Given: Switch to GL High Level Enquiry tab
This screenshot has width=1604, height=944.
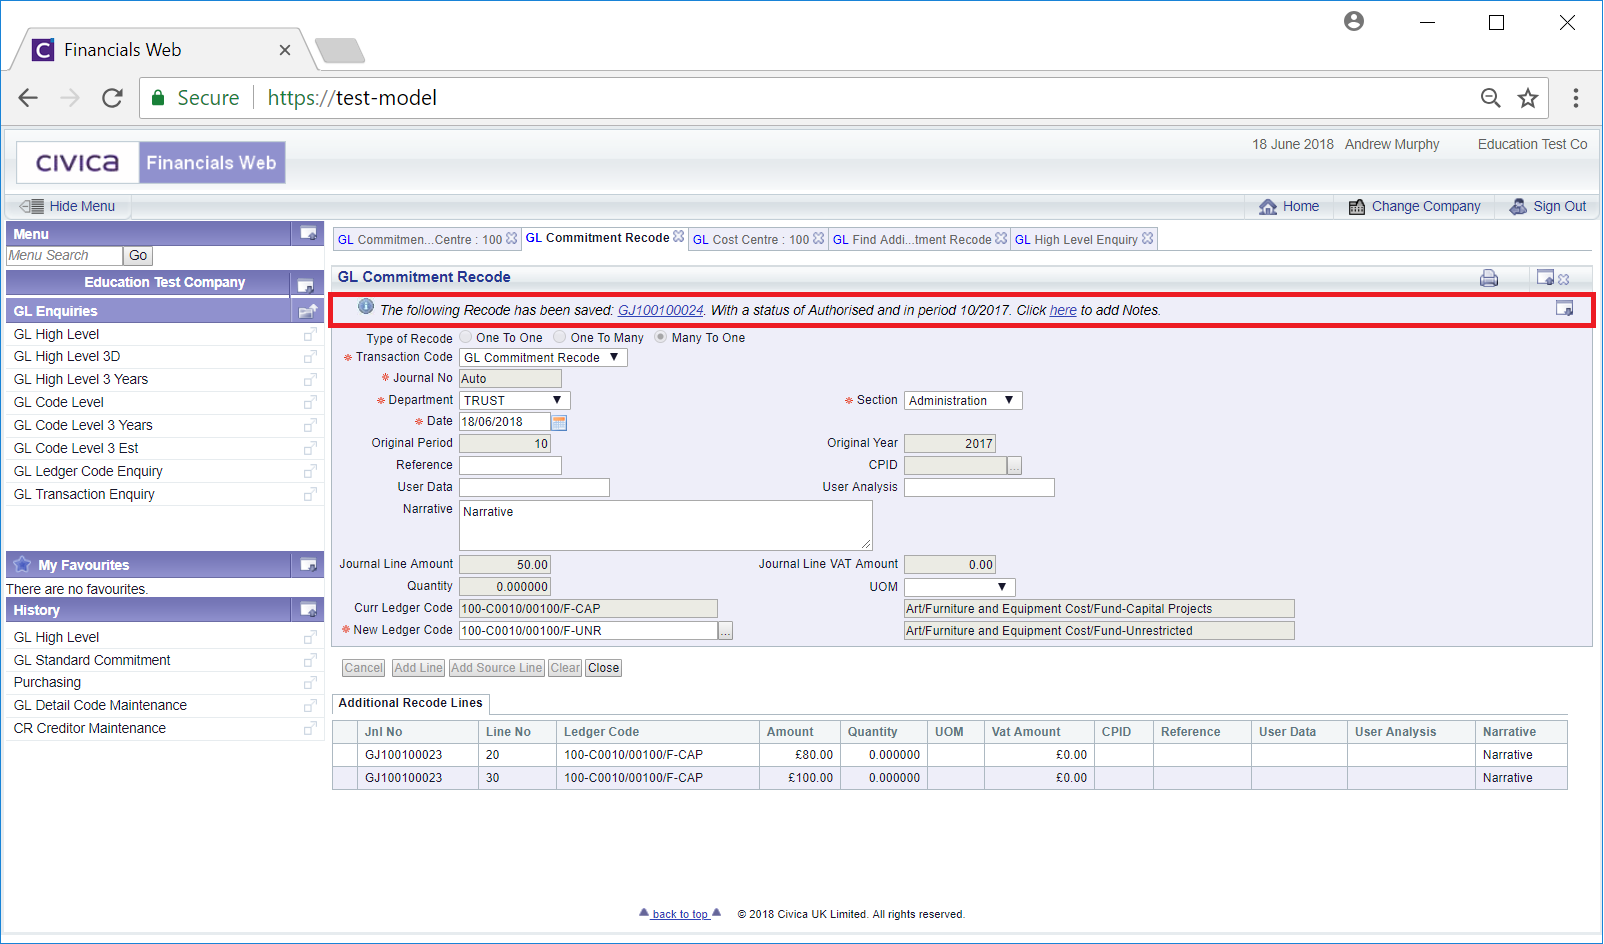Looking at the screenshot, I should 1076,240.
